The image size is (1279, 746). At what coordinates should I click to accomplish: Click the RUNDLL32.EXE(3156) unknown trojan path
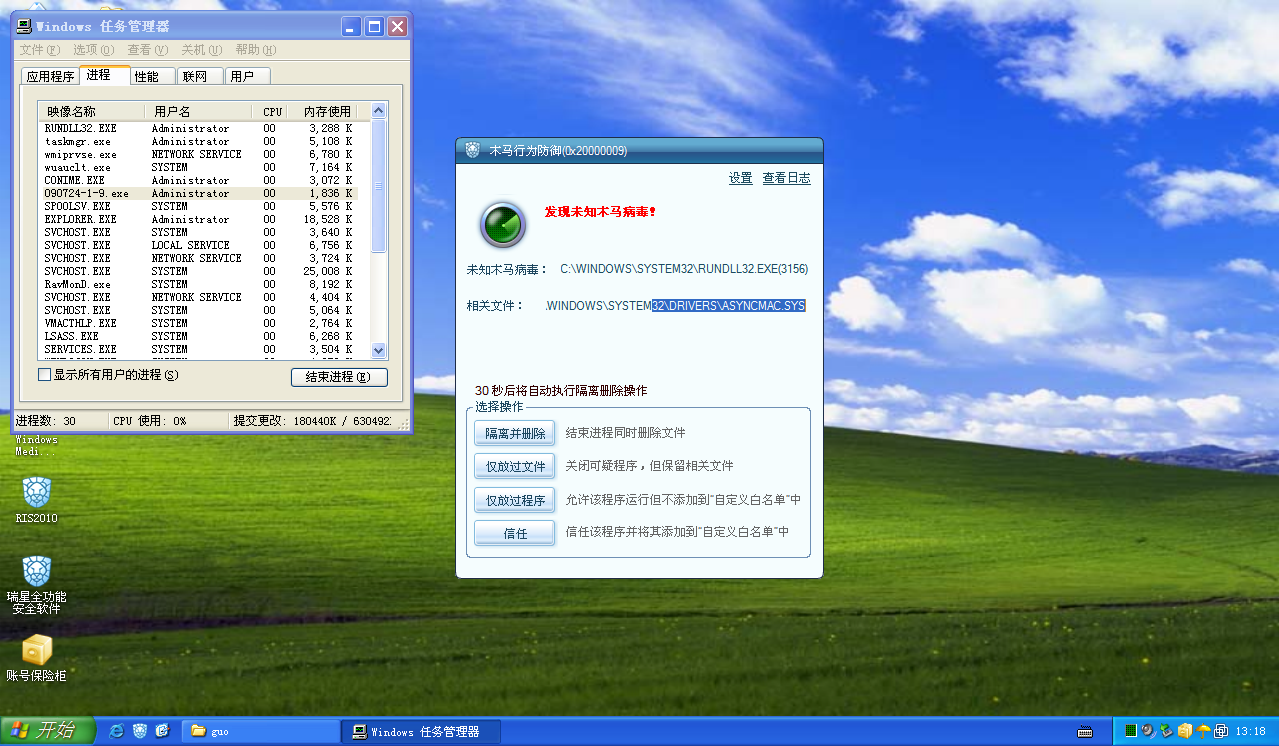click(x=684, y=269)
